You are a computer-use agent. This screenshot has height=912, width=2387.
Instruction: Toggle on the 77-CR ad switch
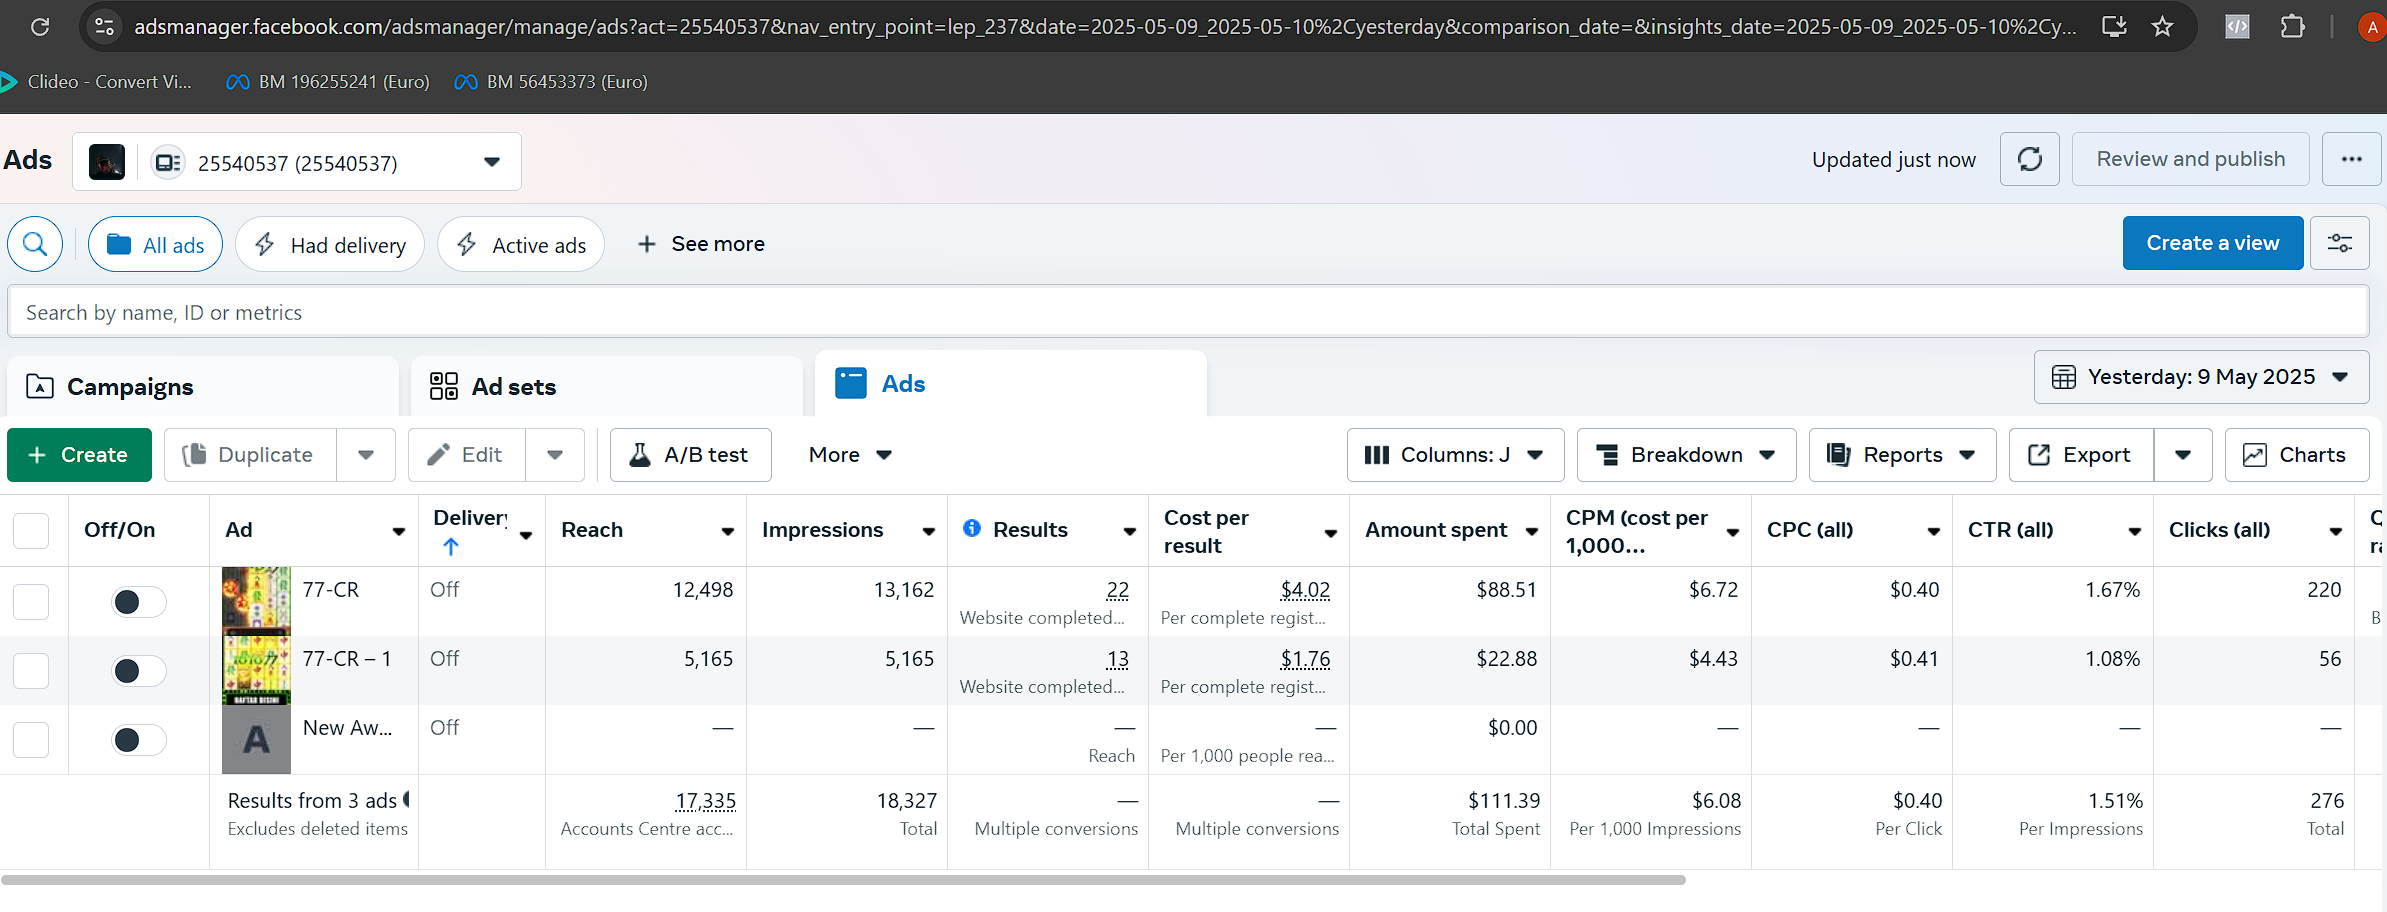point(138,602)
